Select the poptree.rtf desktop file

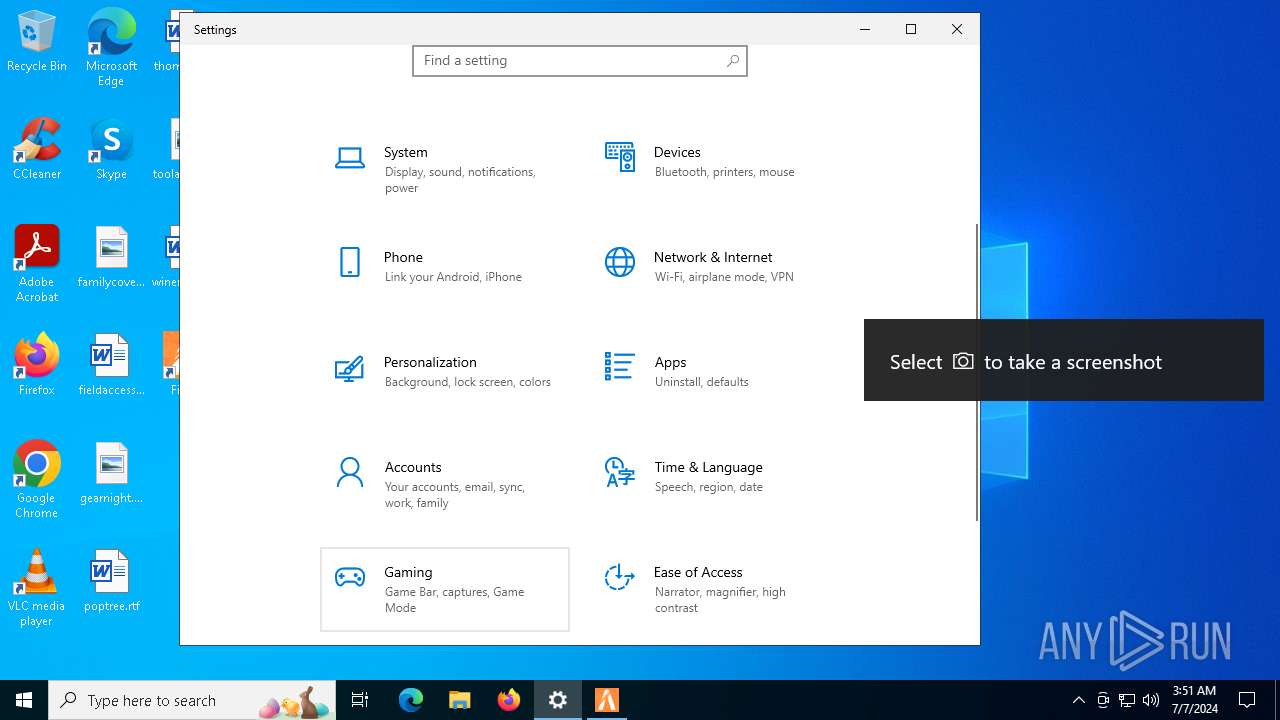(111, 580)
